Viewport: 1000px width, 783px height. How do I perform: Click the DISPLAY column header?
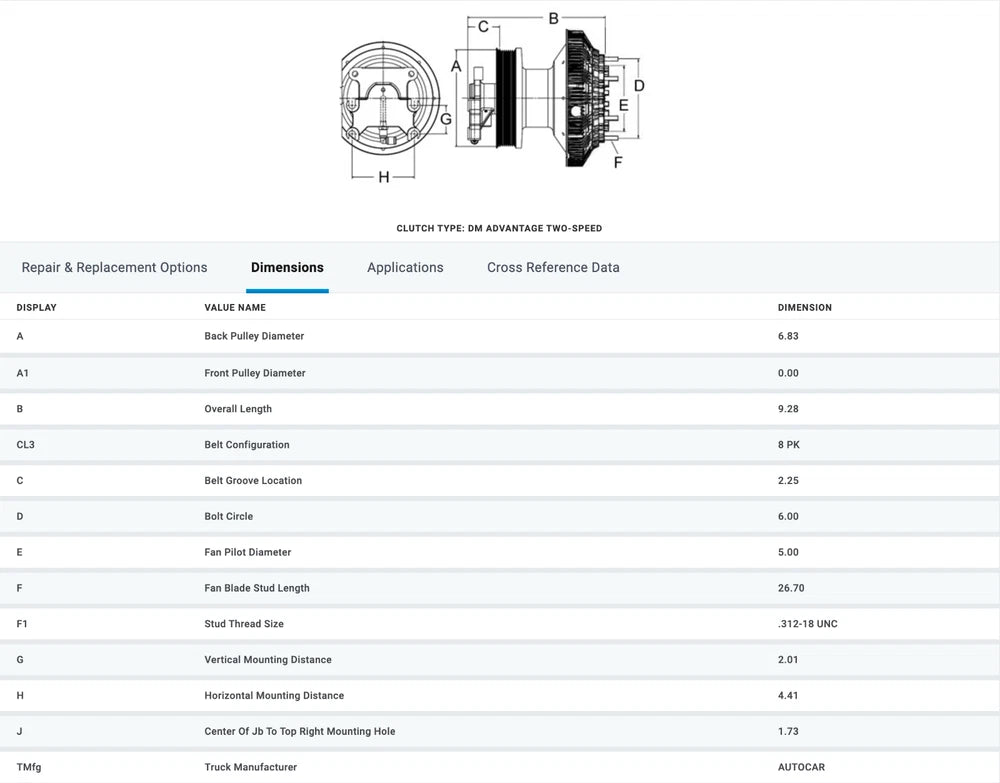point(37,307)
